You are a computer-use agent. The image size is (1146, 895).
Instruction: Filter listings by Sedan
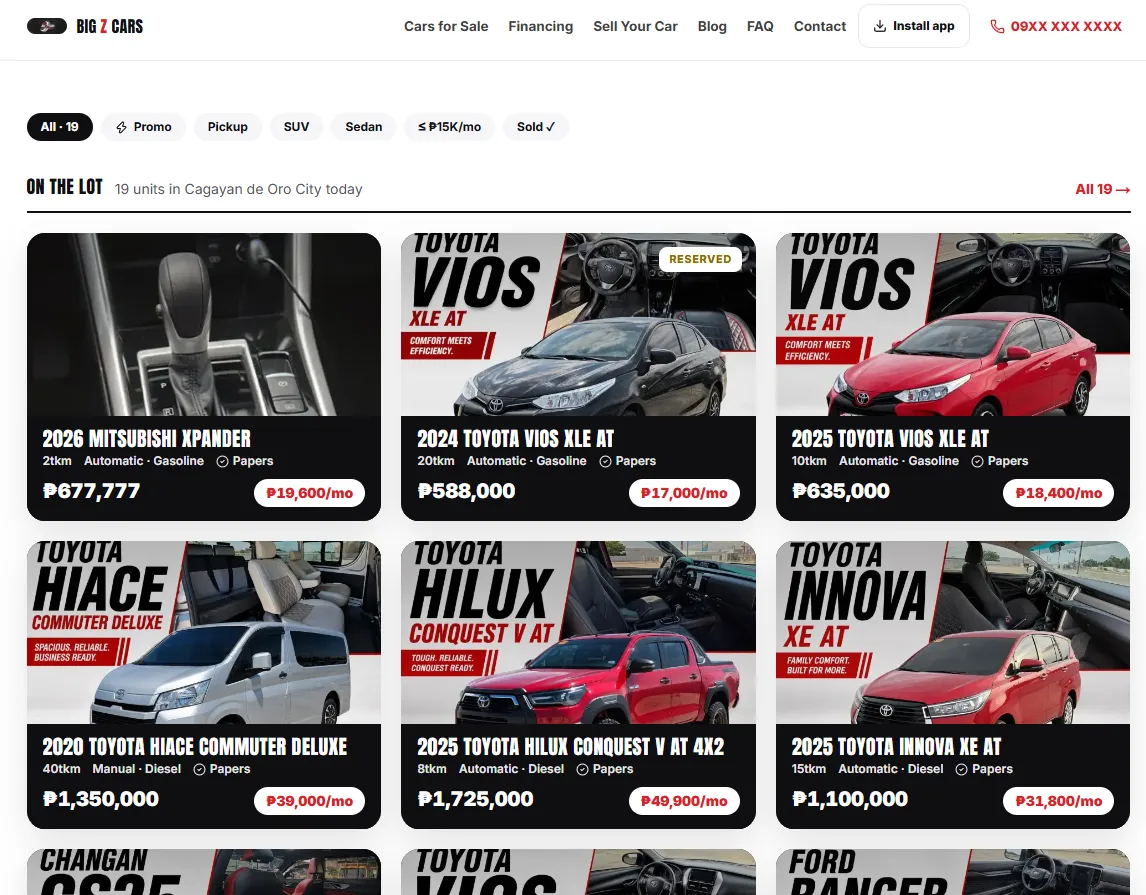pos(363,127)
